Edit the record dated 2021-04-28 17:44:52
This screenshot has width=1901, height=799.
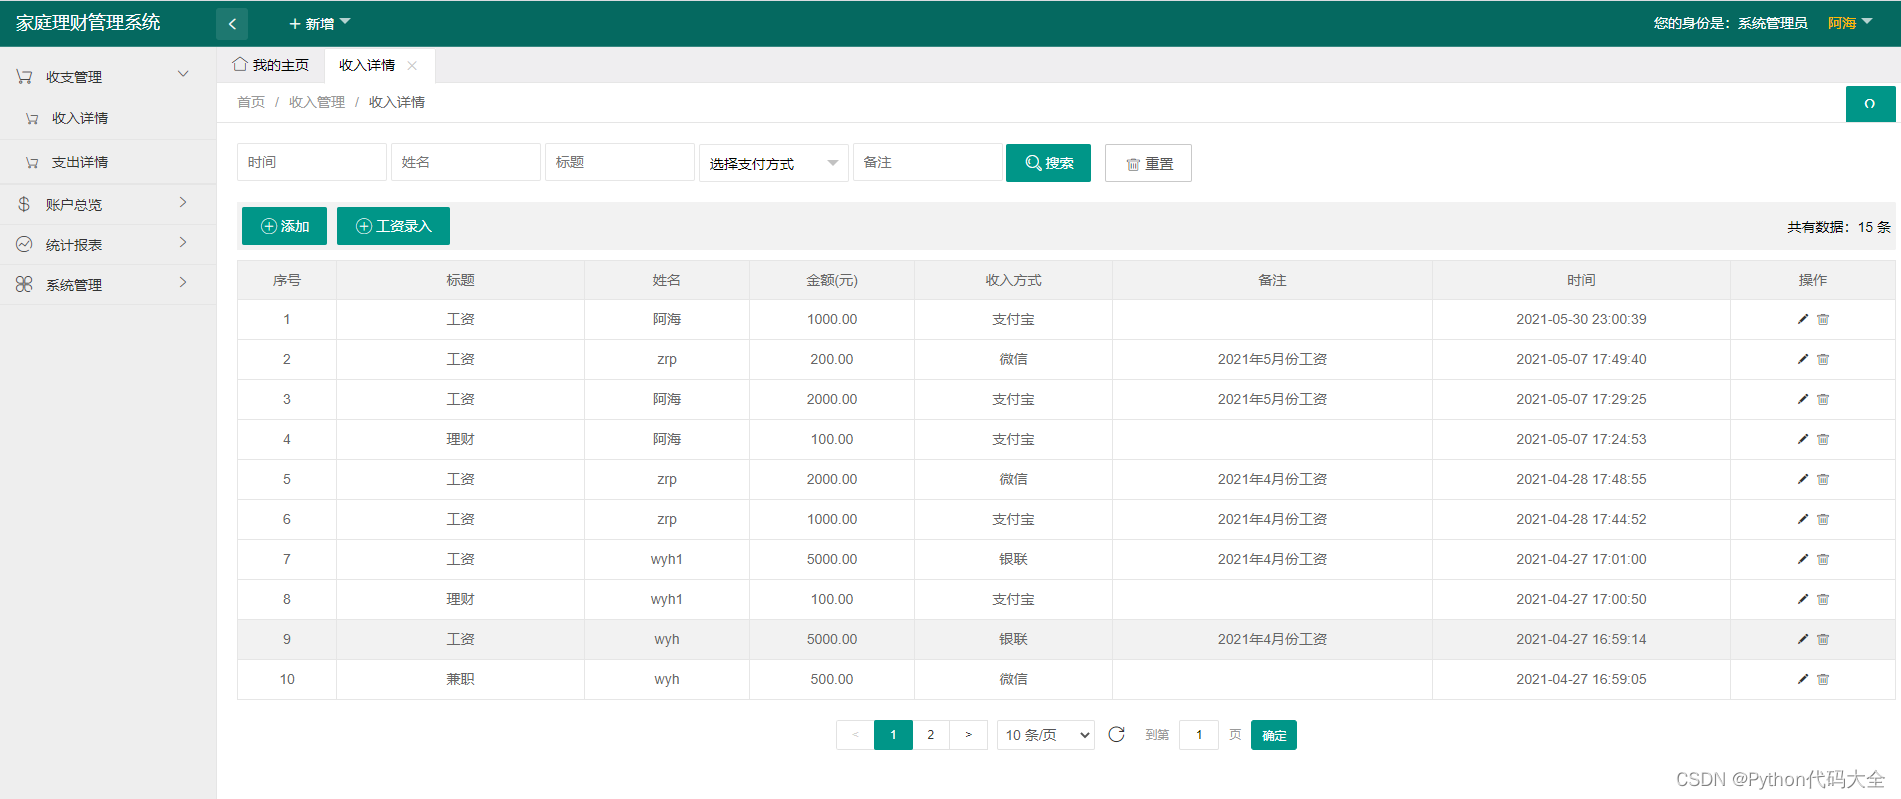point(1803,519)
